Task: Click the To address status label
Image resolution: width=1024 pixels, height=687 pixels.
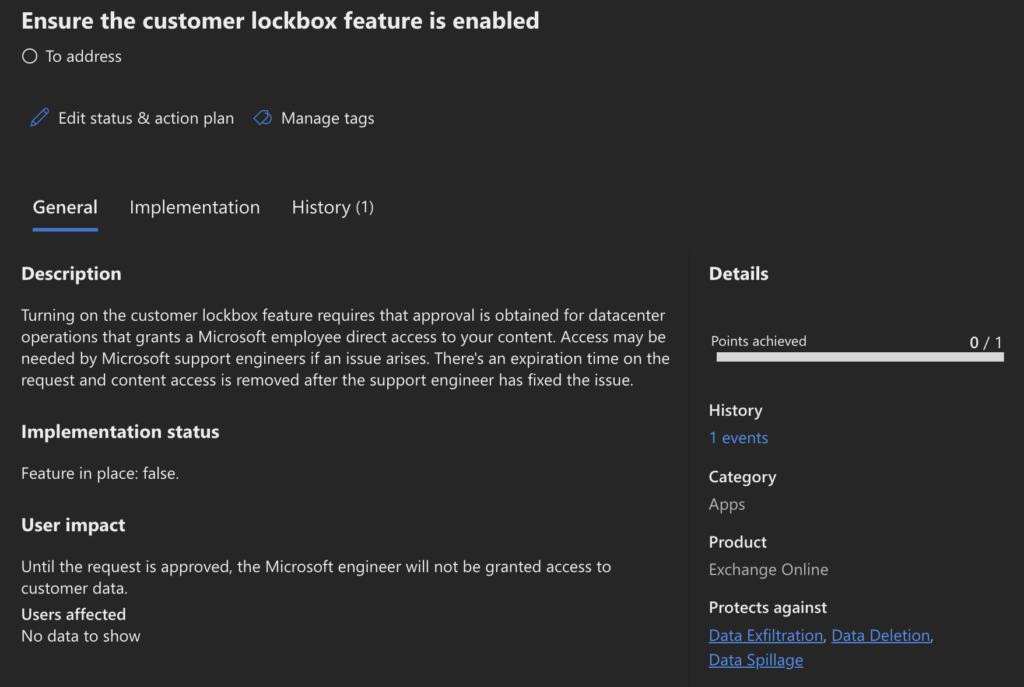Action: tap(83, 57)
